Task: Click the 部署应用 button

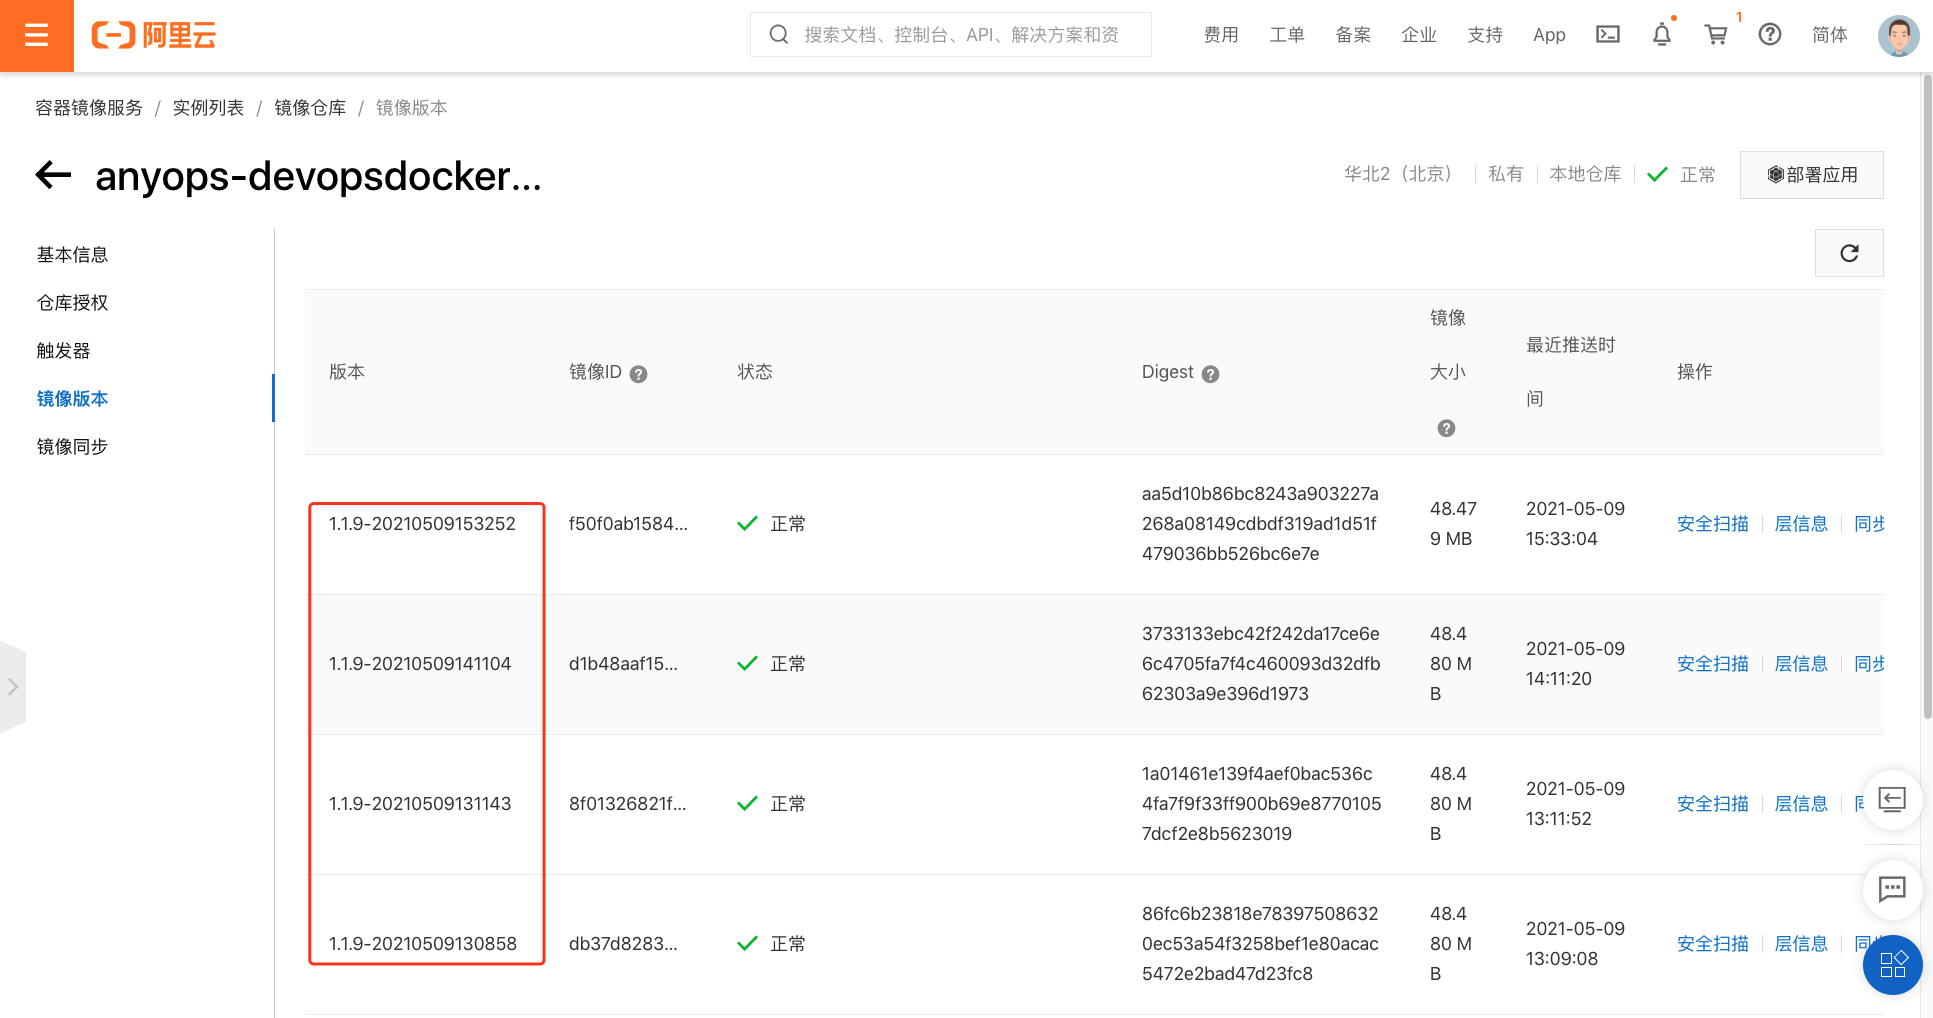Action: click(x=1811, y=175)
